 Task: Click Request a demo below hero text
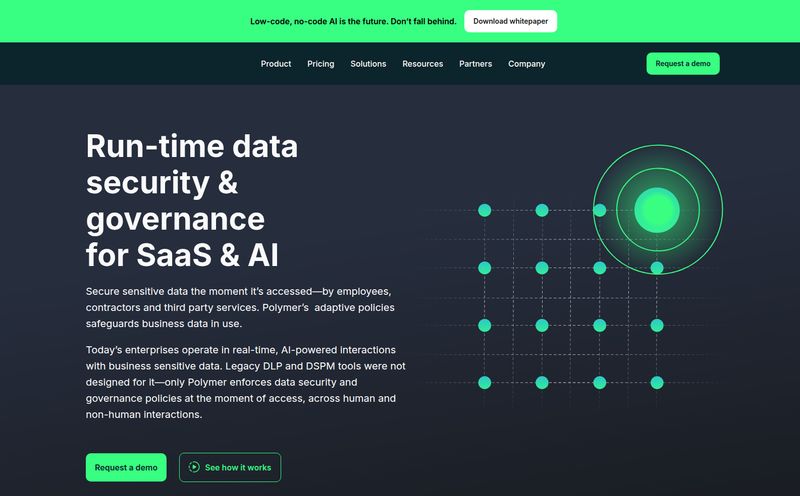click(x=126, y=467)
